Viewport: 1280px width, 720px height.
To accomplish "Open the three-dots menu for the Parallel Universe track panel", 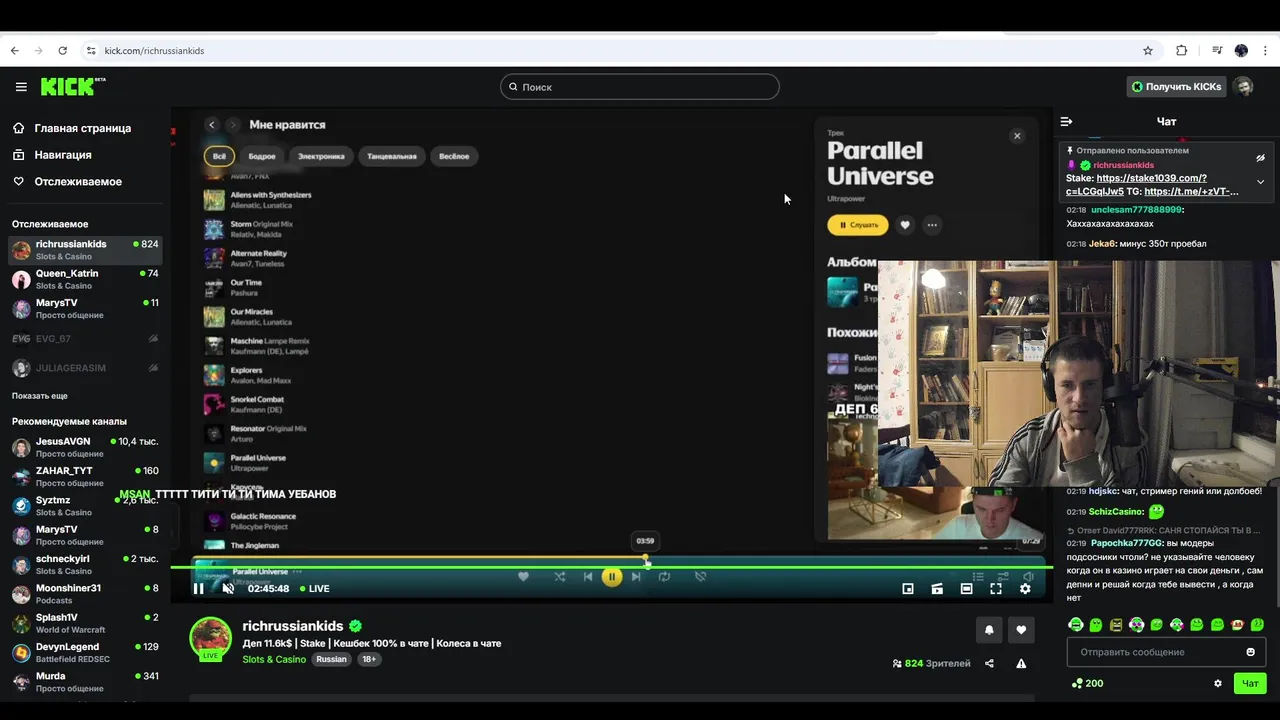I will click(932, 225).
